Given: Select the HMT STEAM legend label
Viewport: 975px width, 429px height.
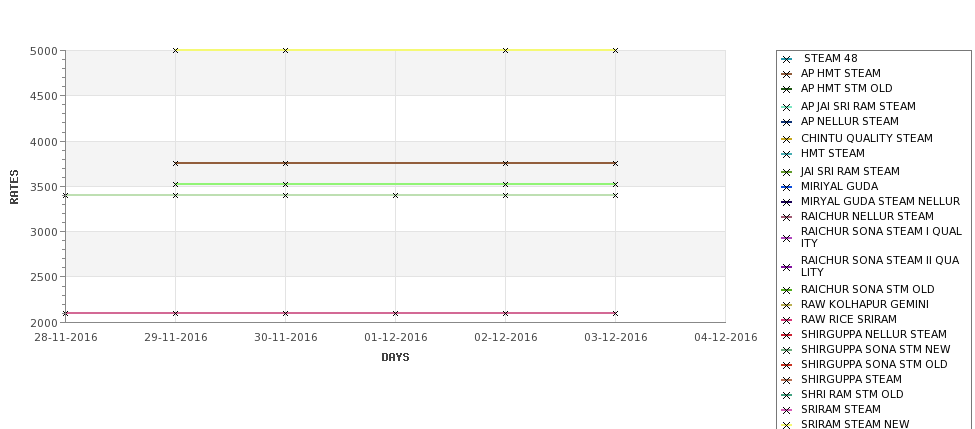Looking at the screenshot, I should click(x=833, y=153).
